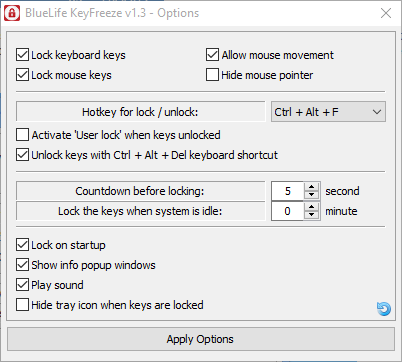Enable Activate 'User lock' when keys unlocked

(22, 135)
